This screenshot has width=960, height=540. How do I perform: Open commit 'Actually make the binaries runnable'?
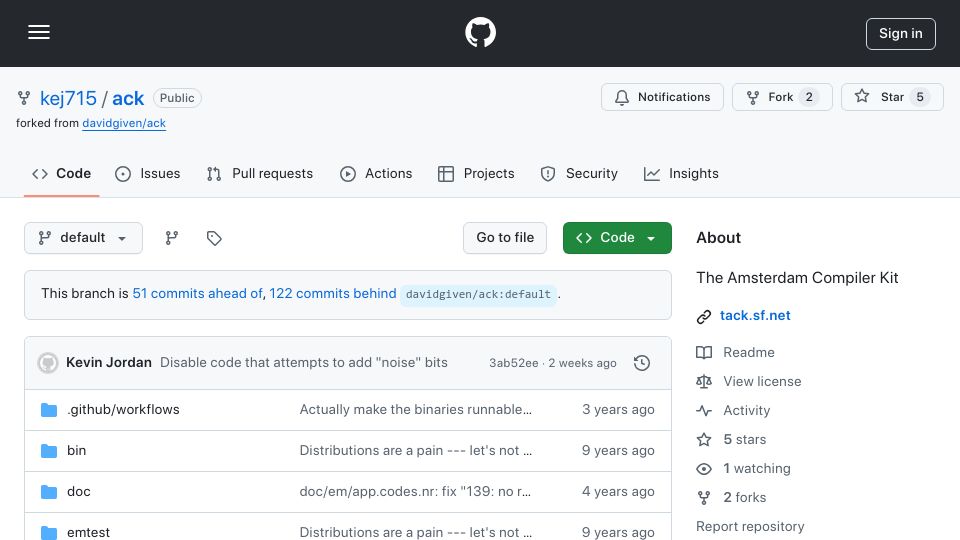tap(416, 410)
